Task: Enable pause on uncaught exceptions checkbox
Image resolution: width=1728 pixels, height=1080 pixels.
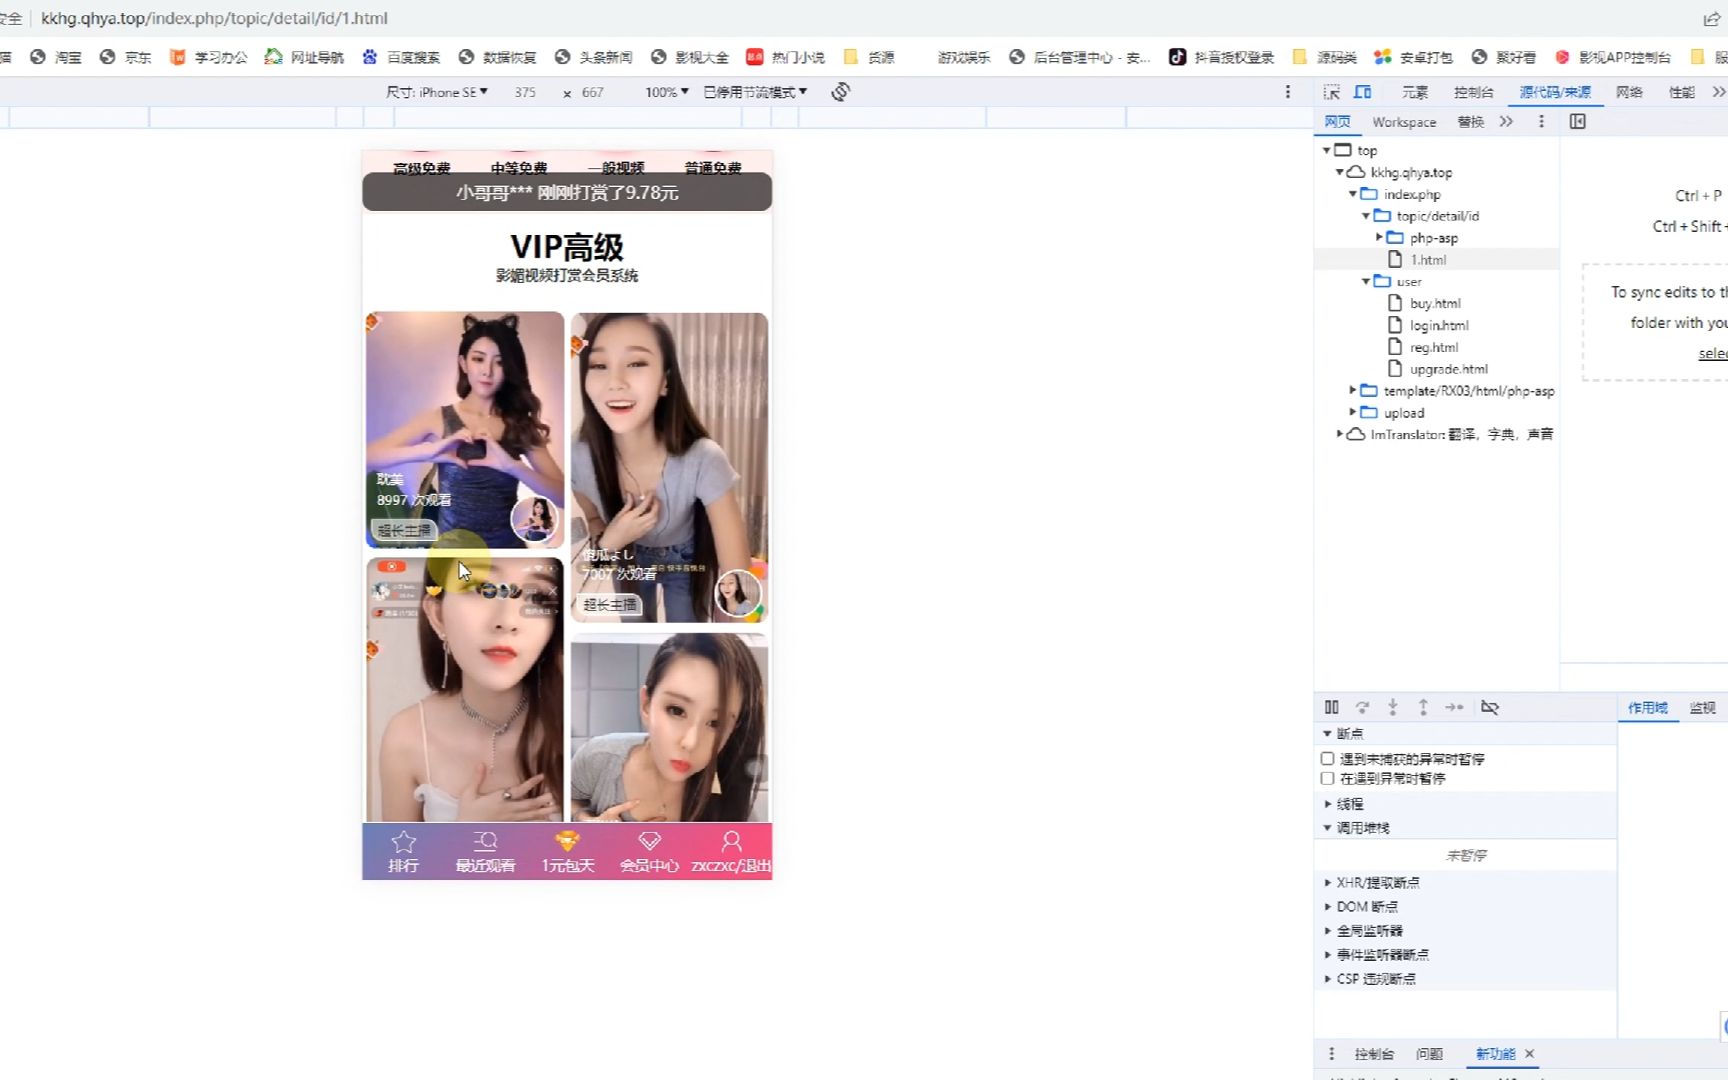Action: click(x=1327, y=759)
